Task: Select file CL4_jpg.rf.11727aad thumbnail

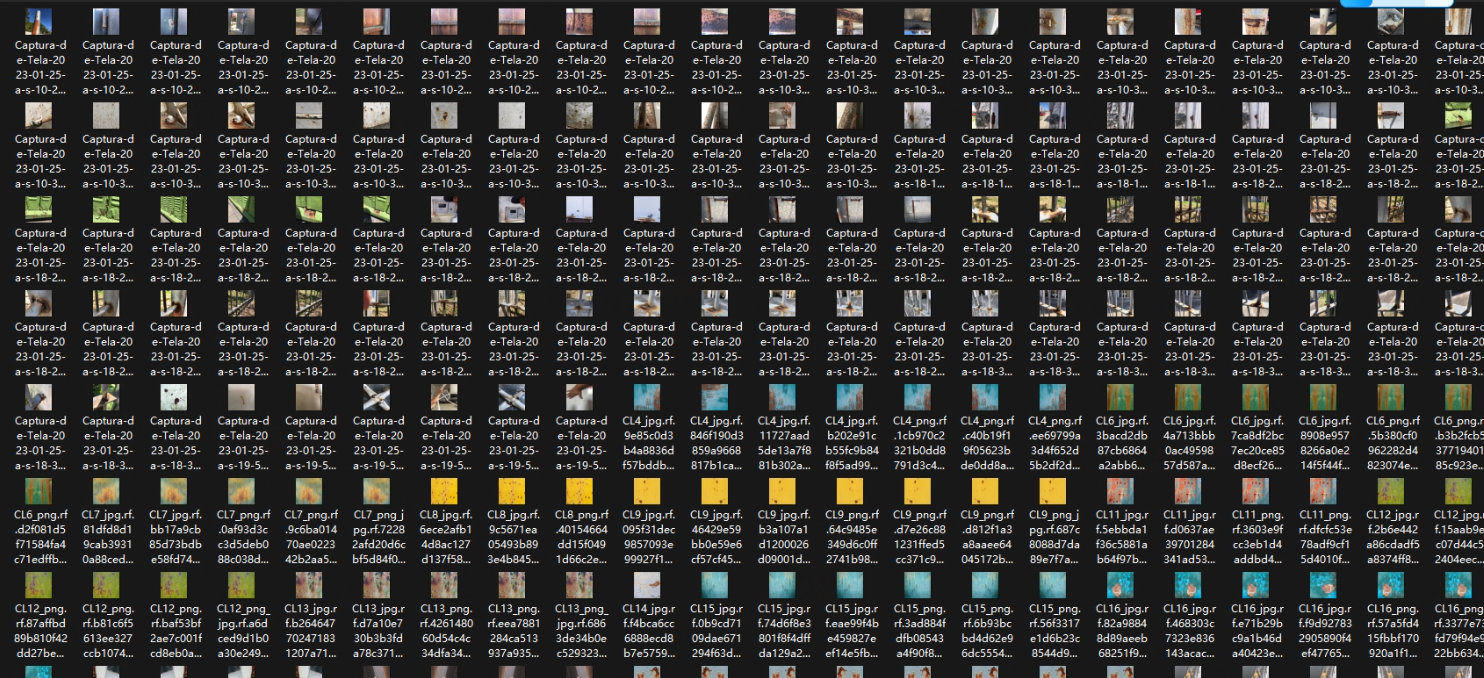Action: click(784, 397)
